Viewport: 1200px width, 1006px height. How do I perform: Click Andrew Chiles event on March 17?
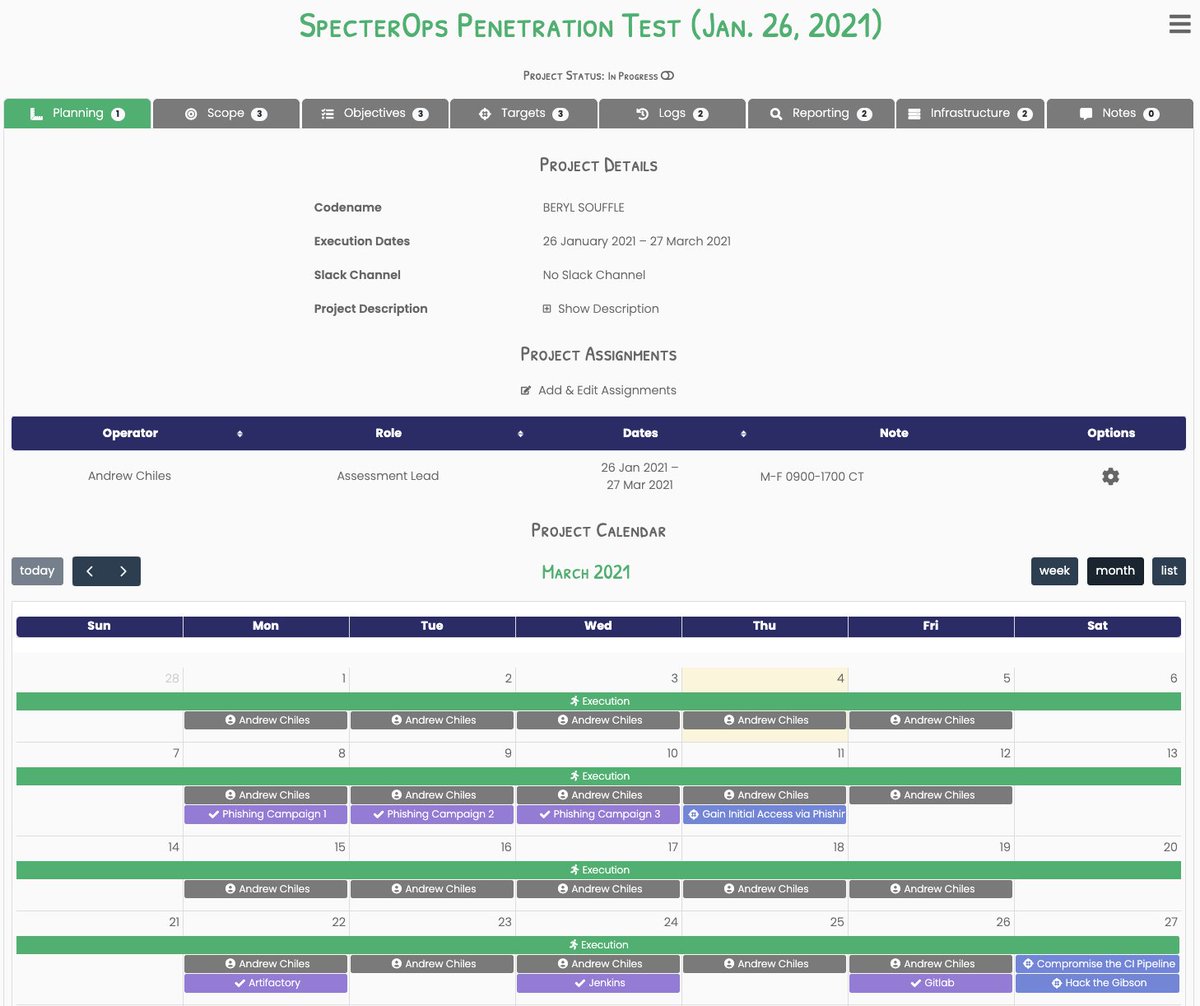point(598,889)
